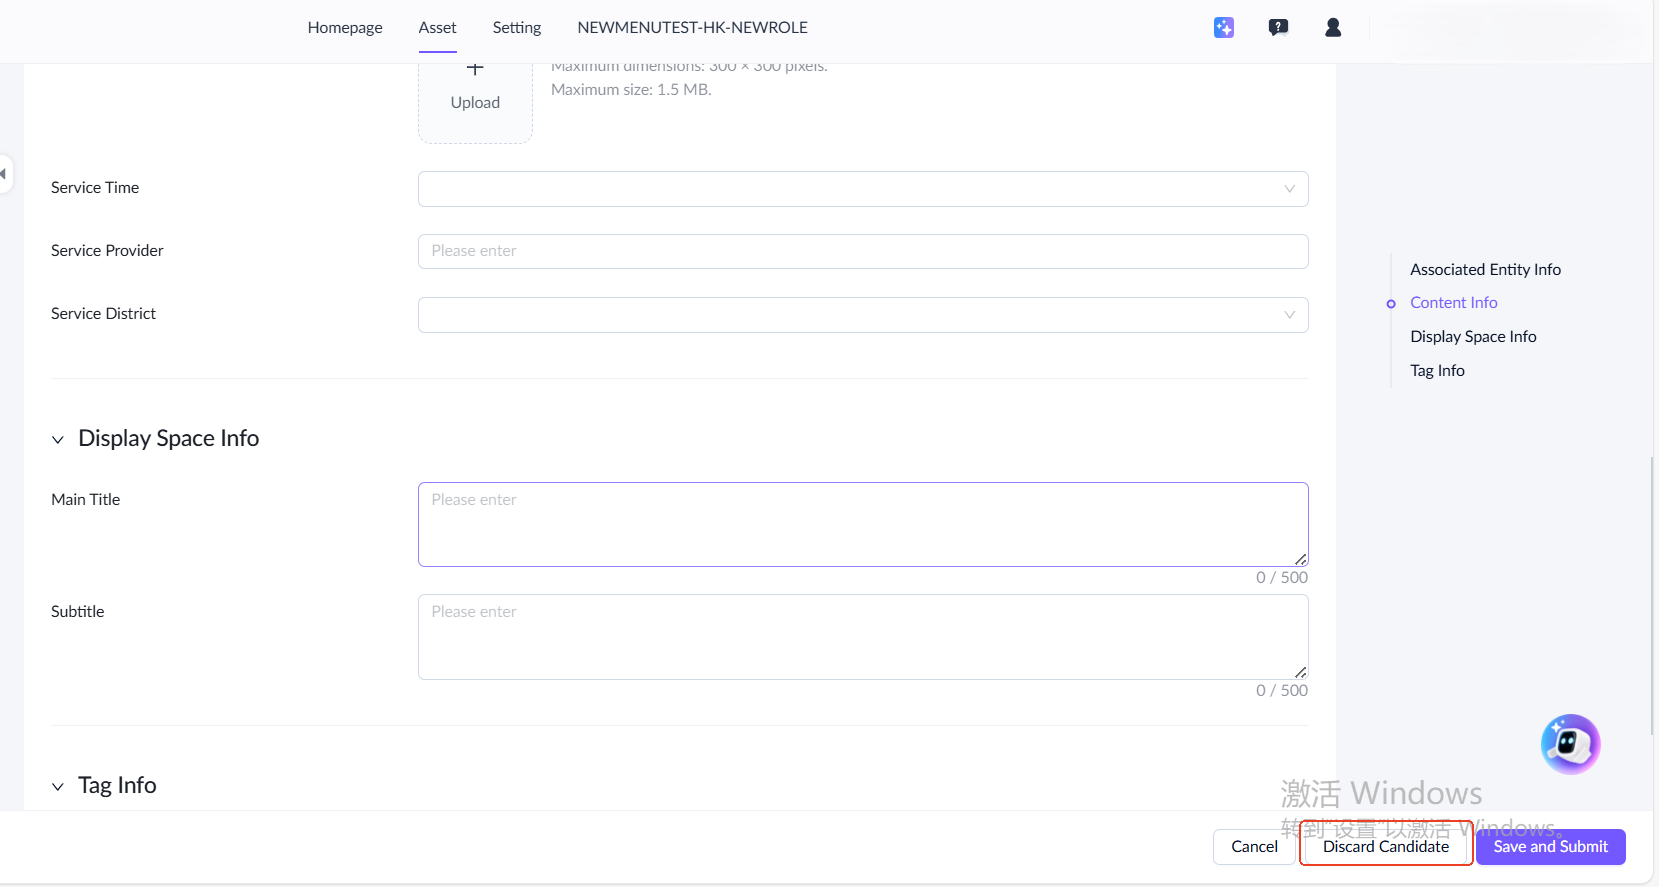1659x887 pixels.
Task: Click Save and Submit
Action: tap(1550, 846)
